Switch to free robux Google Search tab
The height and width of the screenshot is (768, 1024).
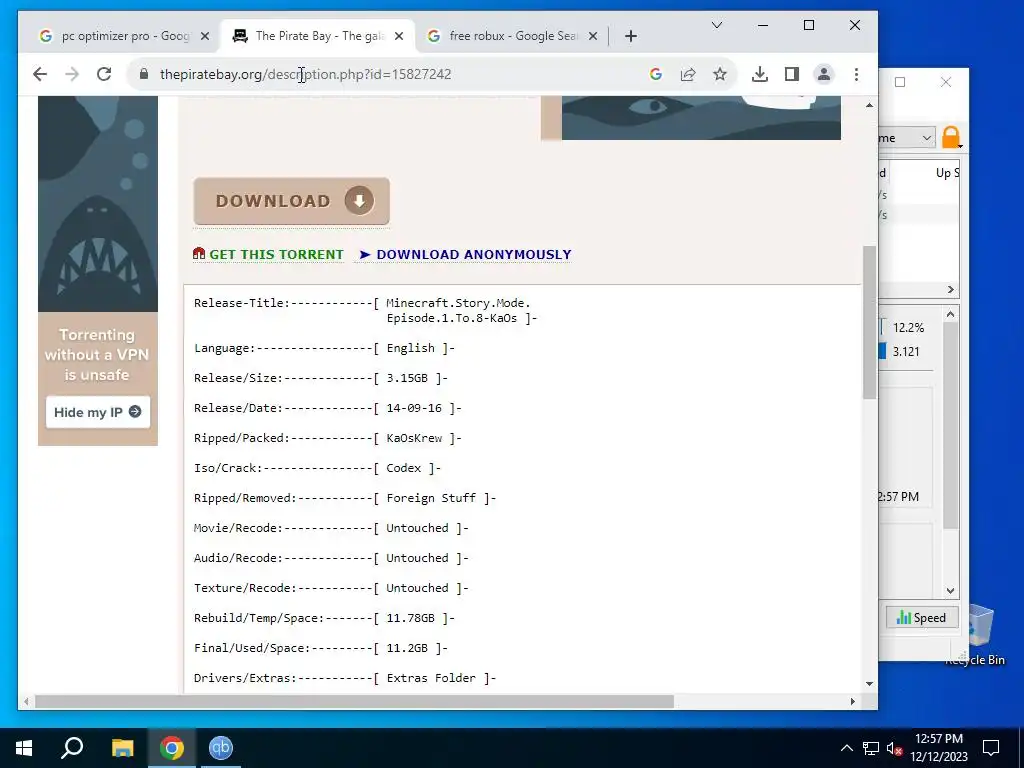513,36
